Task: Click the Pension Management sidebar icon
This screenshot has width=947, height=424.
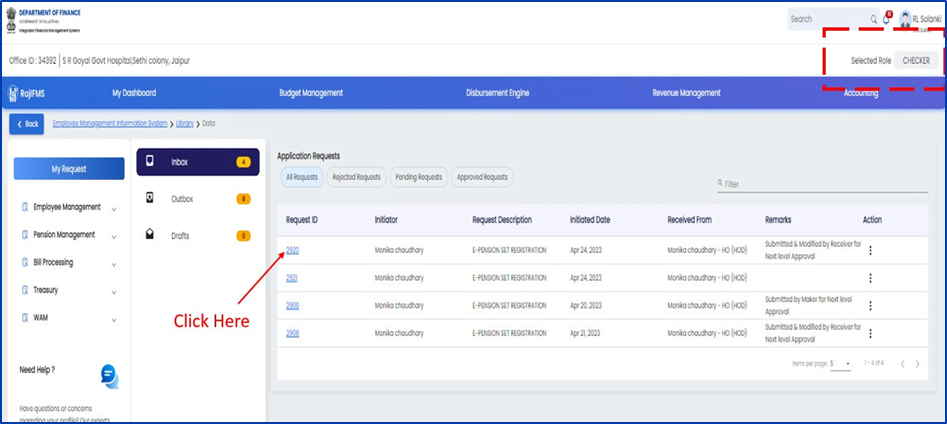Action: tap(25, 235)
